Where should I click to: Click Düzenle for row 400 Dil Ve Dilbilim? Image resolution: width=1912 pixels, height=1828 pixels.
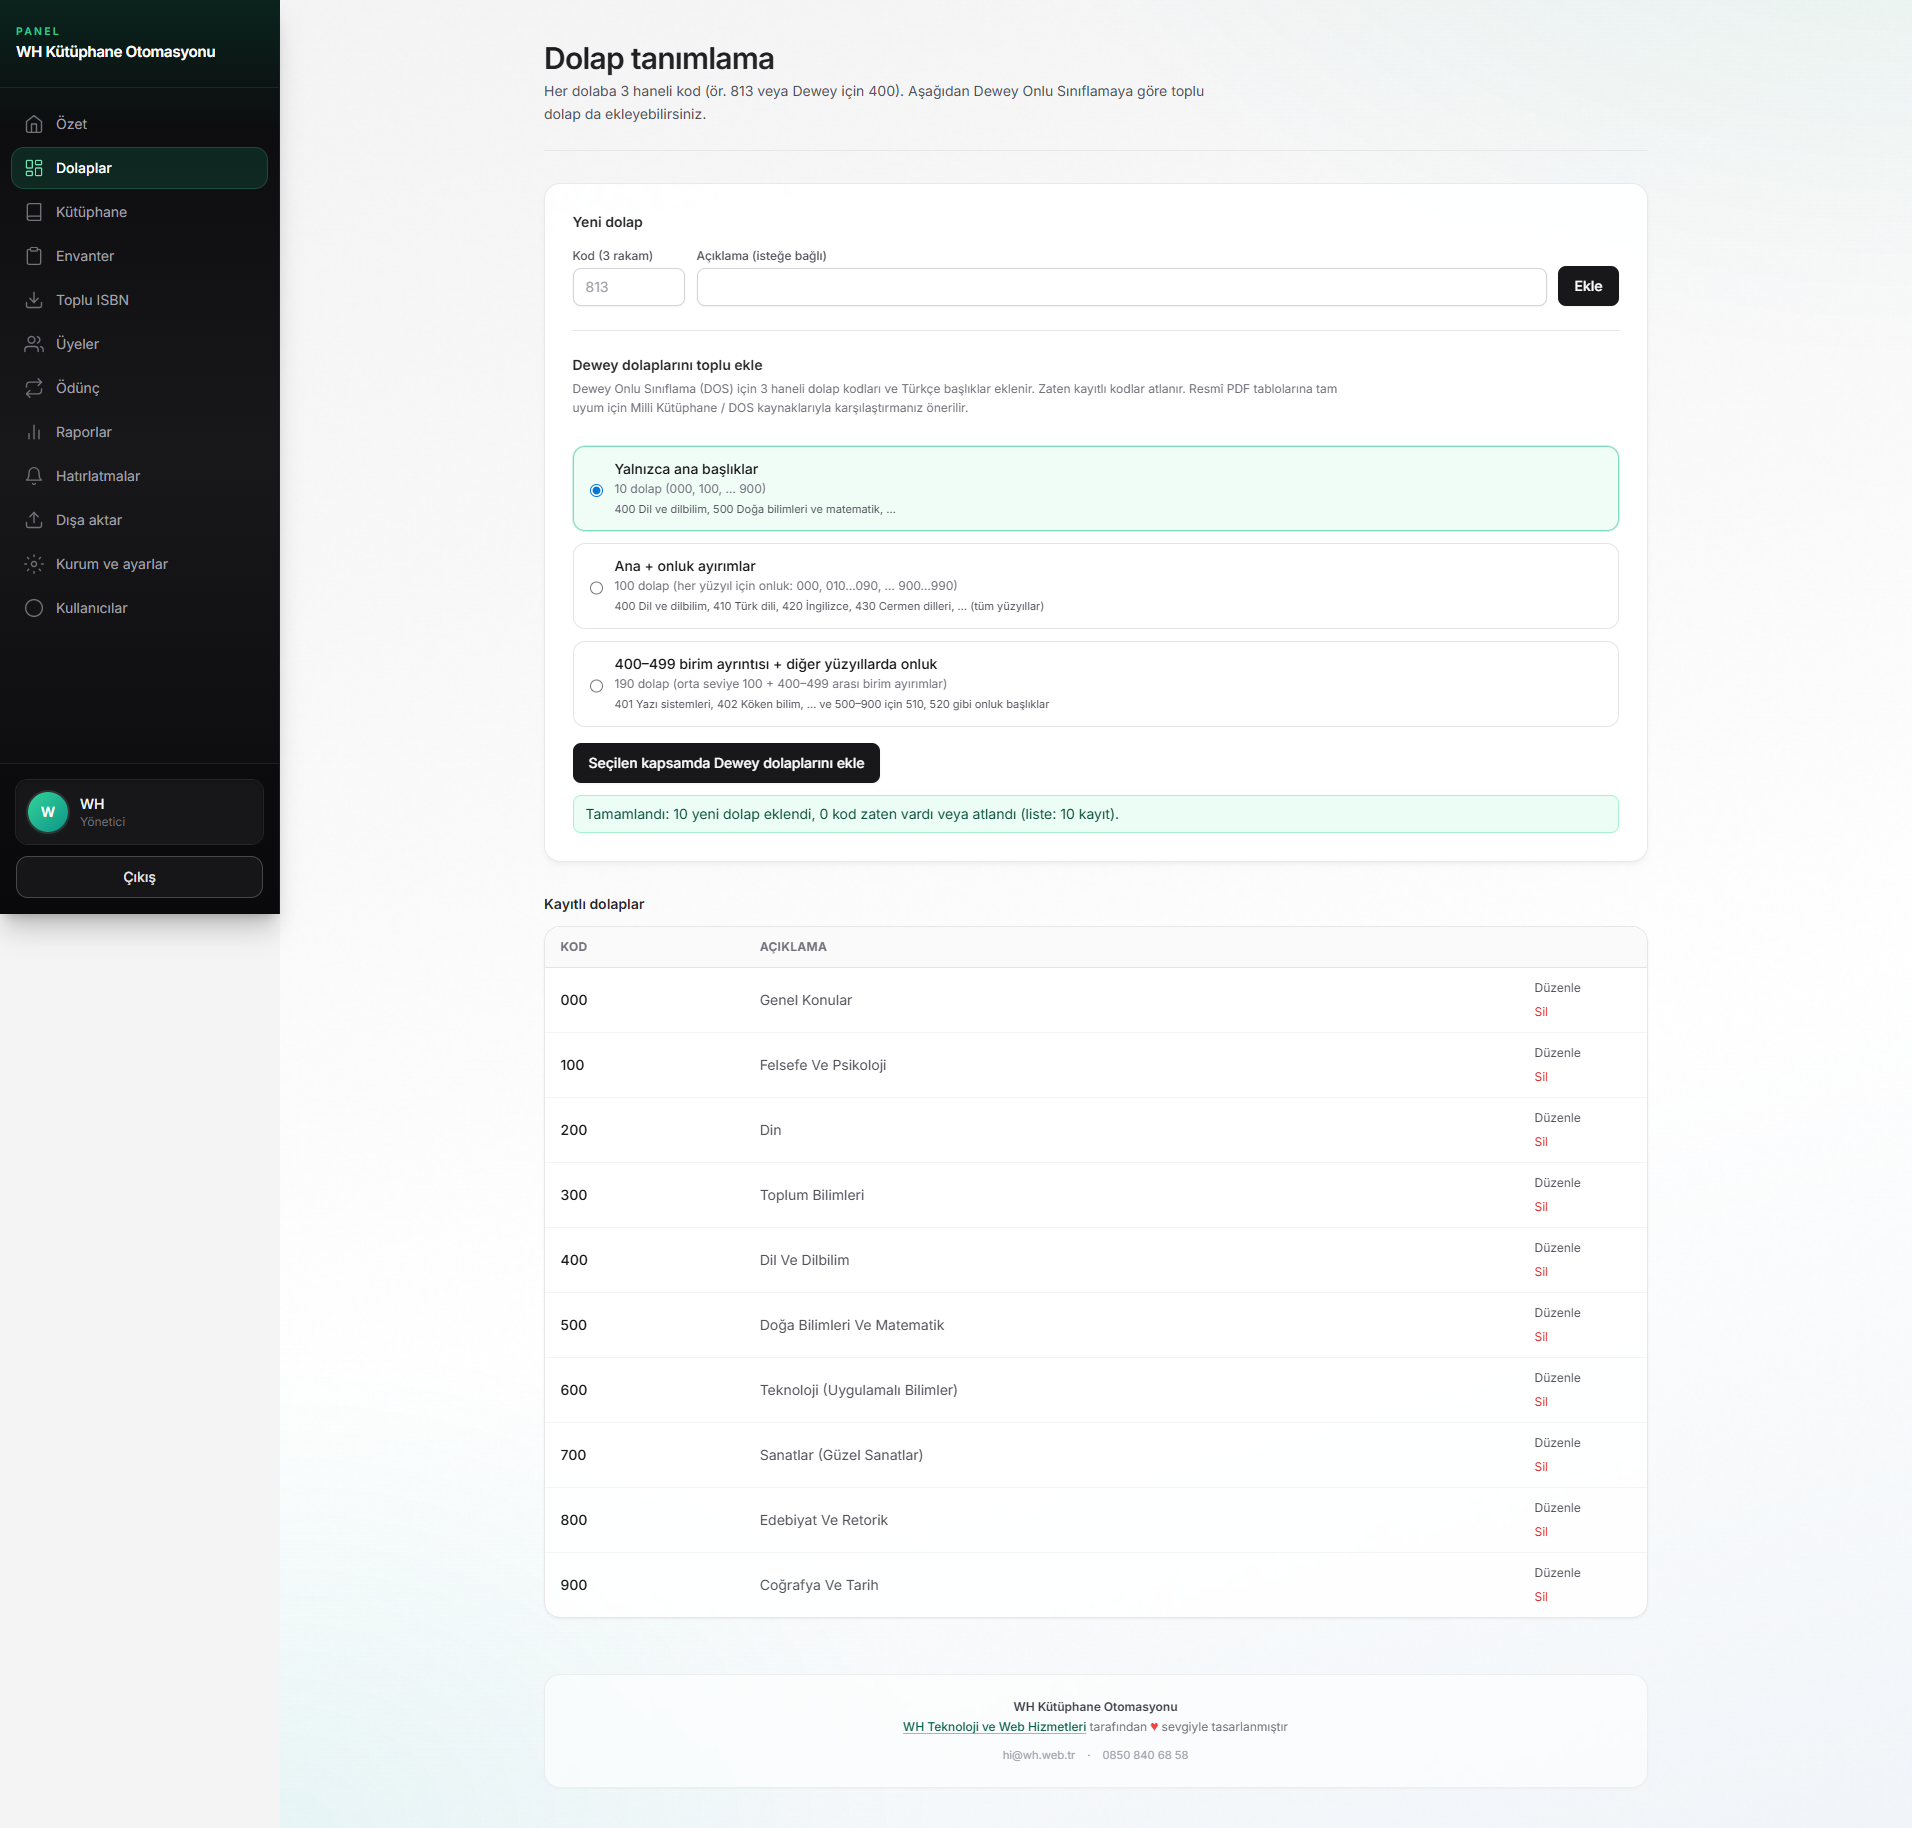tap(1557, 1248)
